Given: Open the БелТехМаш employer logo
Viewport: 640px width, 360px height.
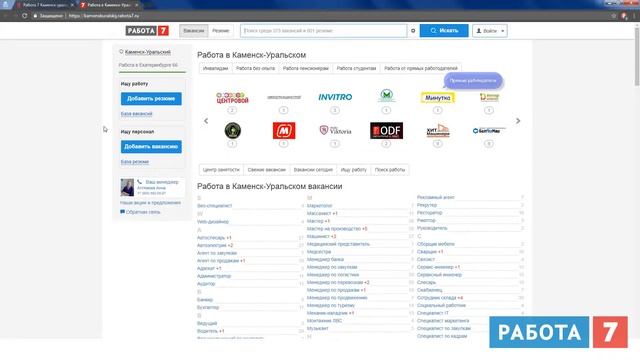Looking at the screenshot, I should pyautogui.click(x=489, y=131).
